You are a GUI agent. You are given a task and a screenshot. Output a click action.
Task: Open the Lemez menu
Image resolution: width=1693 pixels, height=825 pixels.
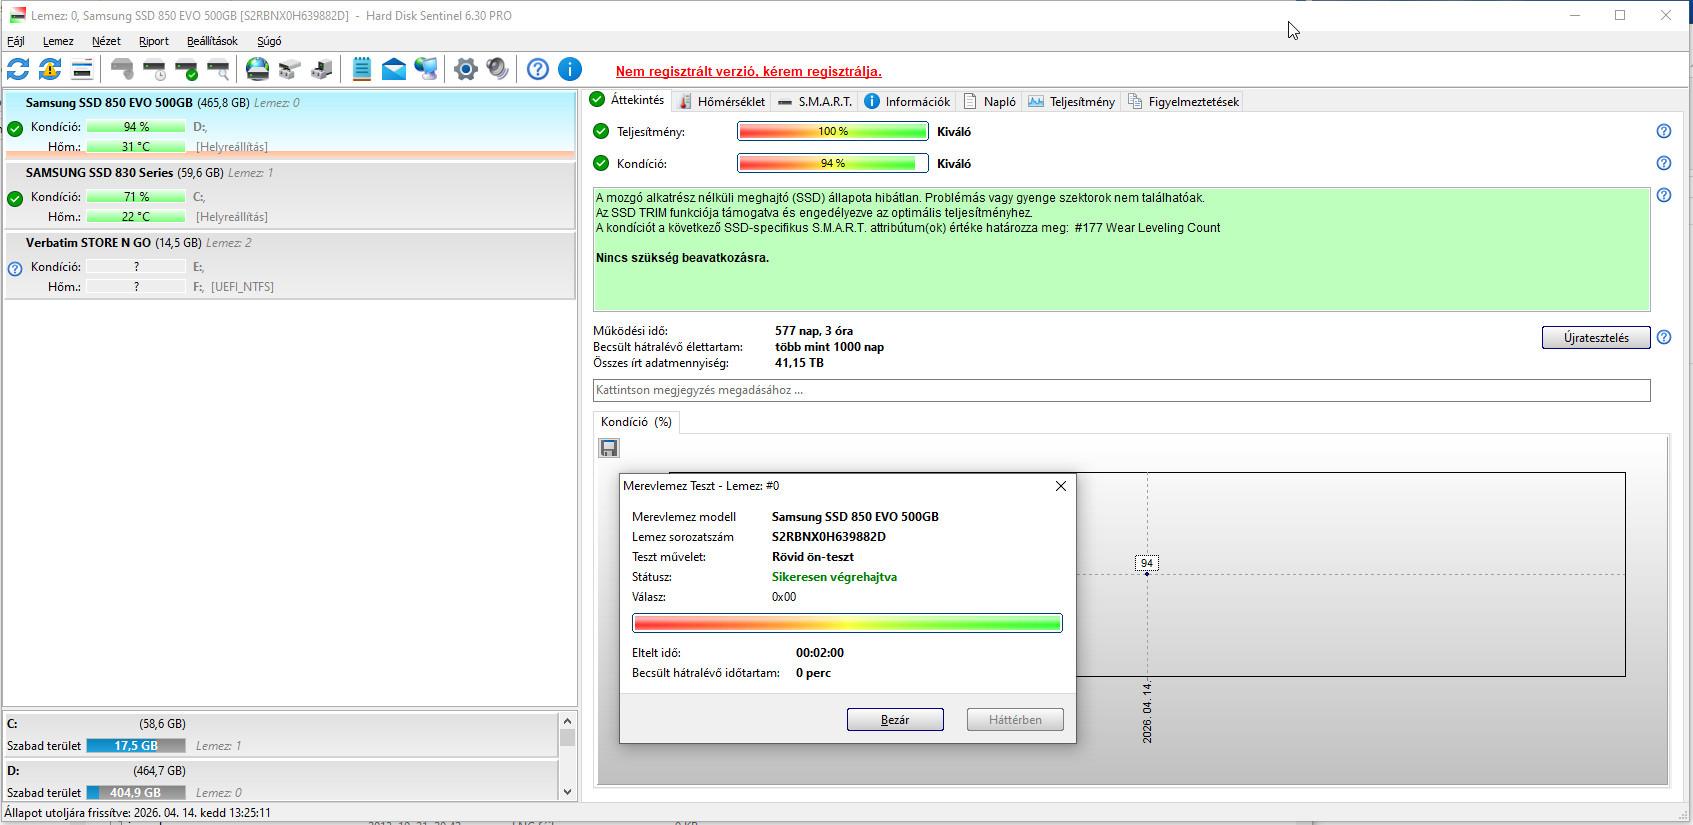point(58,41)
